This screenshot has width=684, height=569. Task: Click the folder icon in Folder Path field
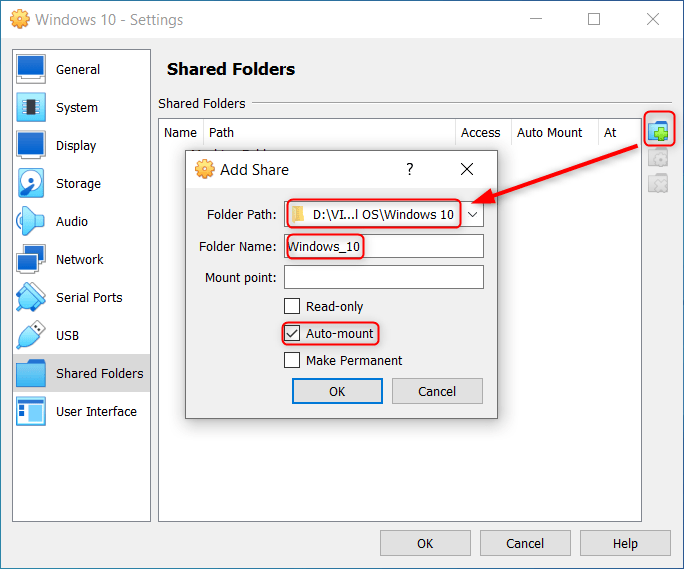tap(298, 214)
